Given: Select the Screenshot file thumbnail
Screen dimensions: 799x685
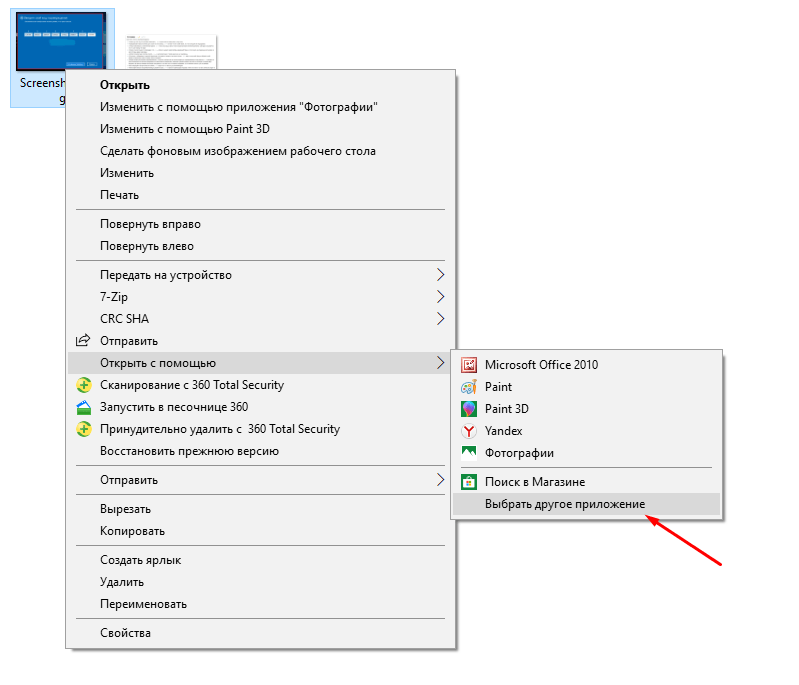Looking at the screenshot, I should coord(61,41).
